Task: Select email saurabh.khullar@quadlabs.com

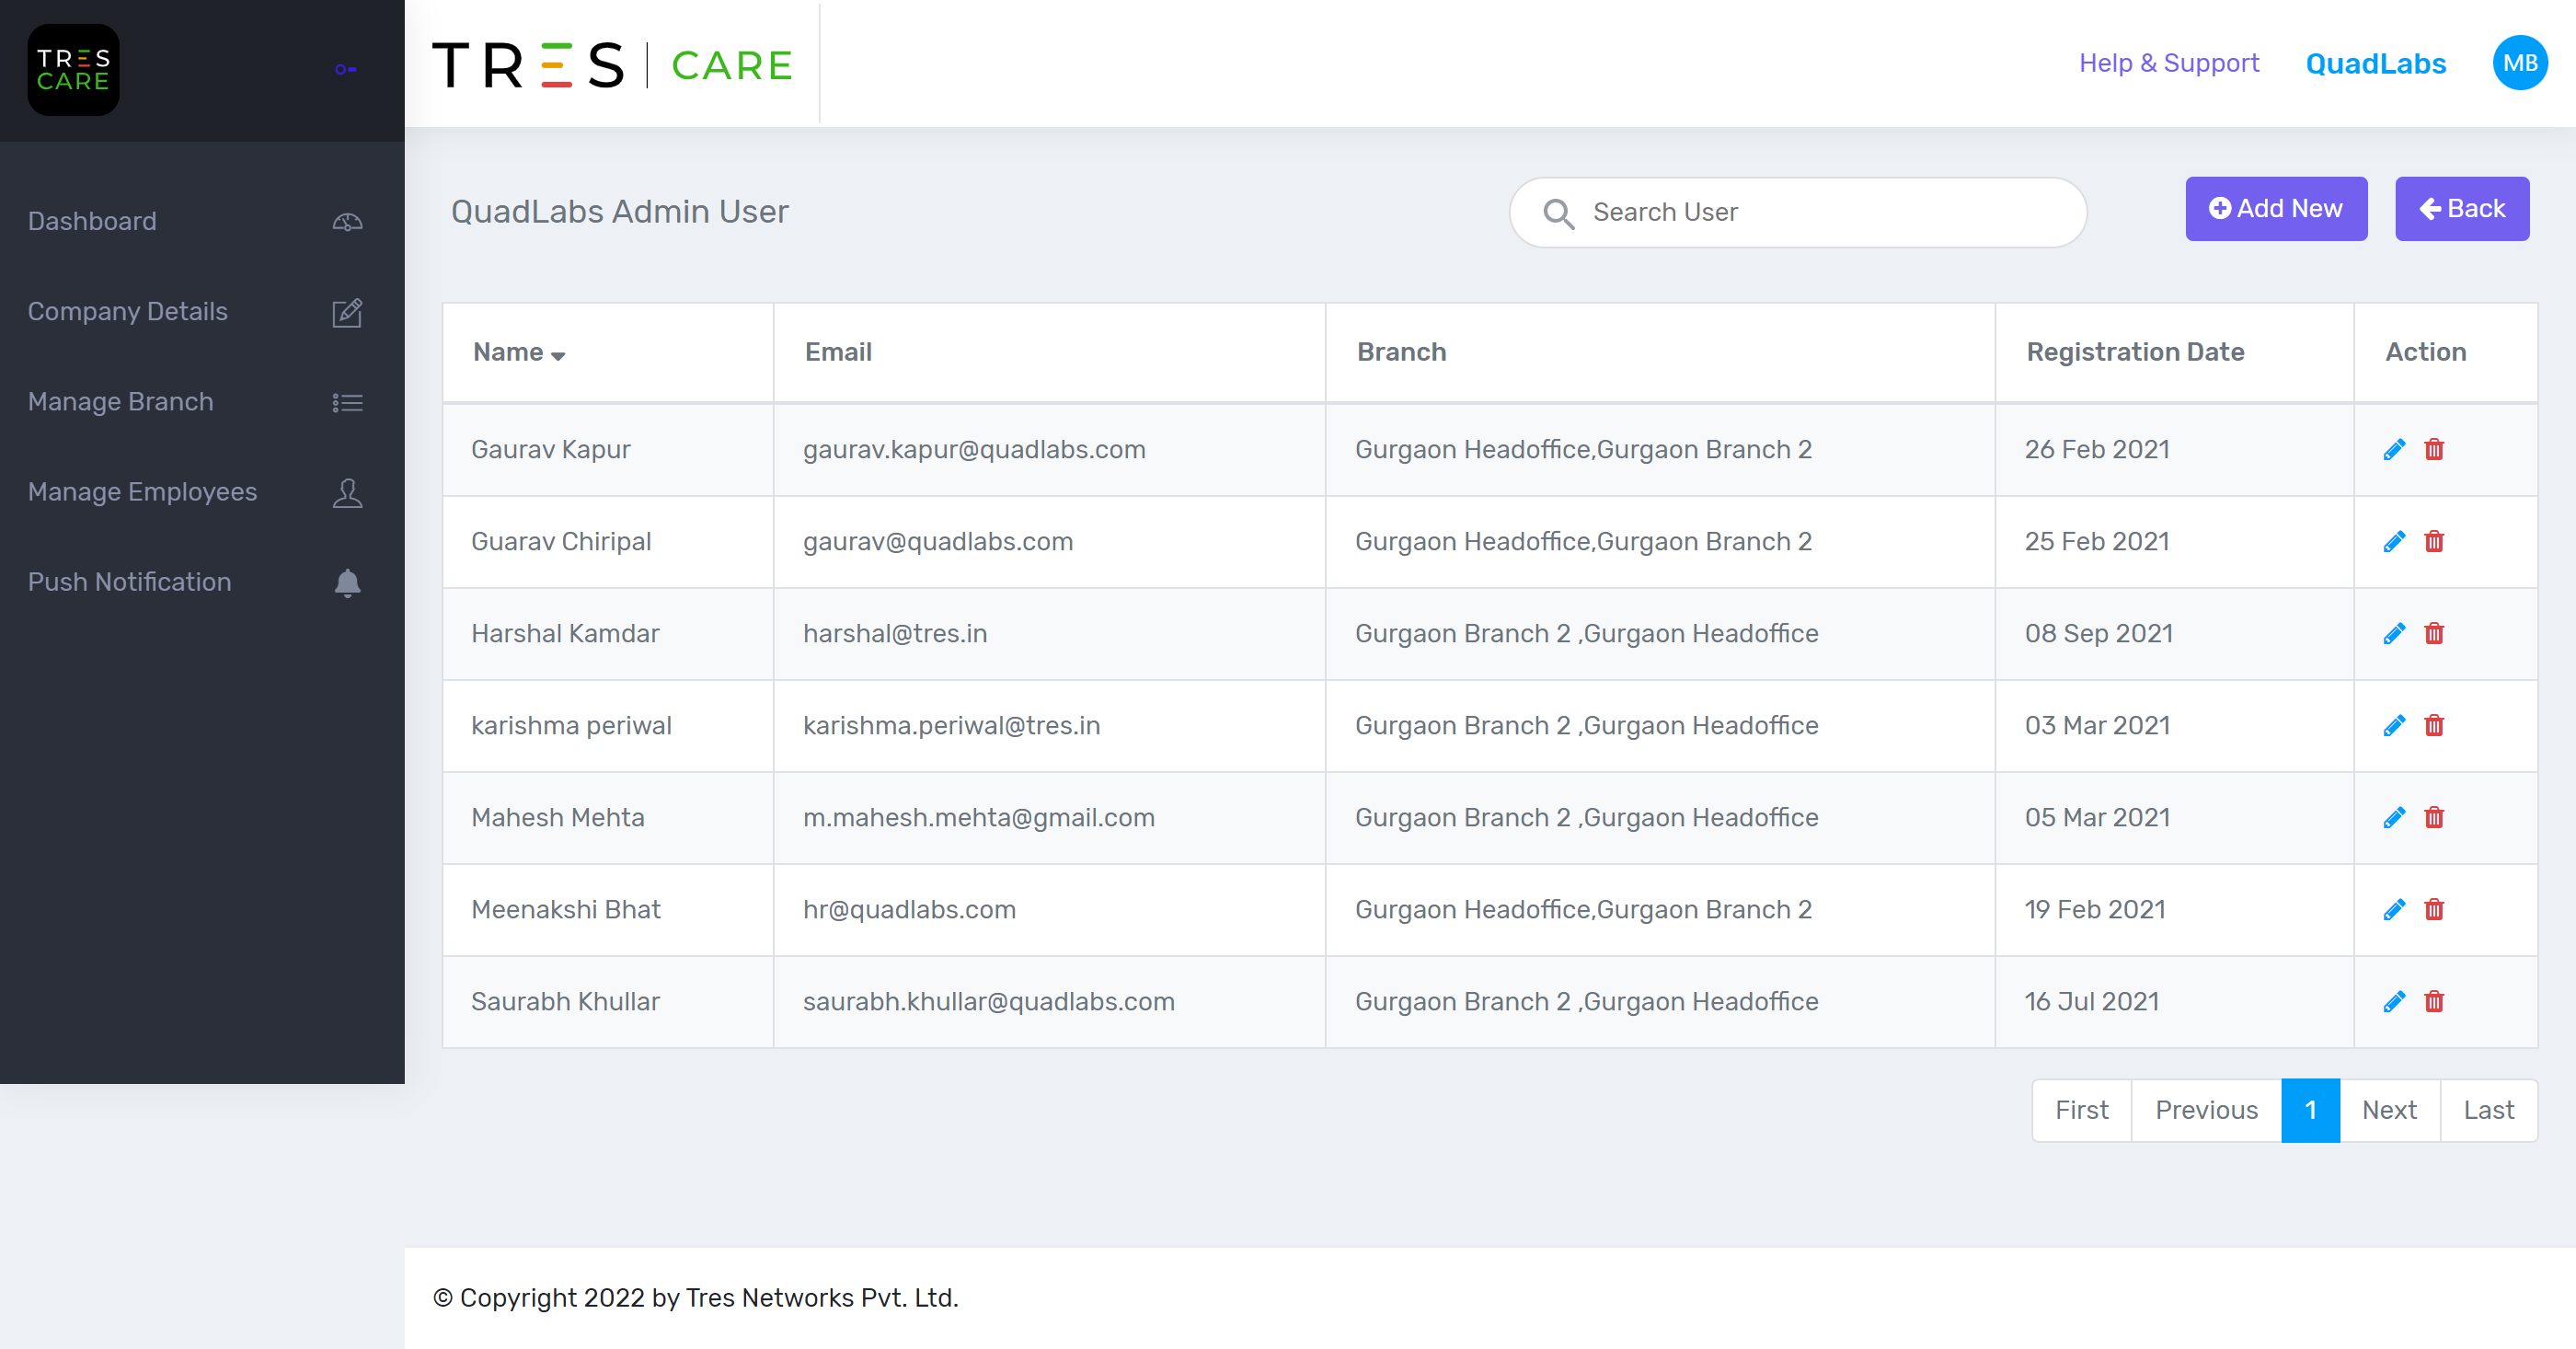Action: tap(989, 1002)
